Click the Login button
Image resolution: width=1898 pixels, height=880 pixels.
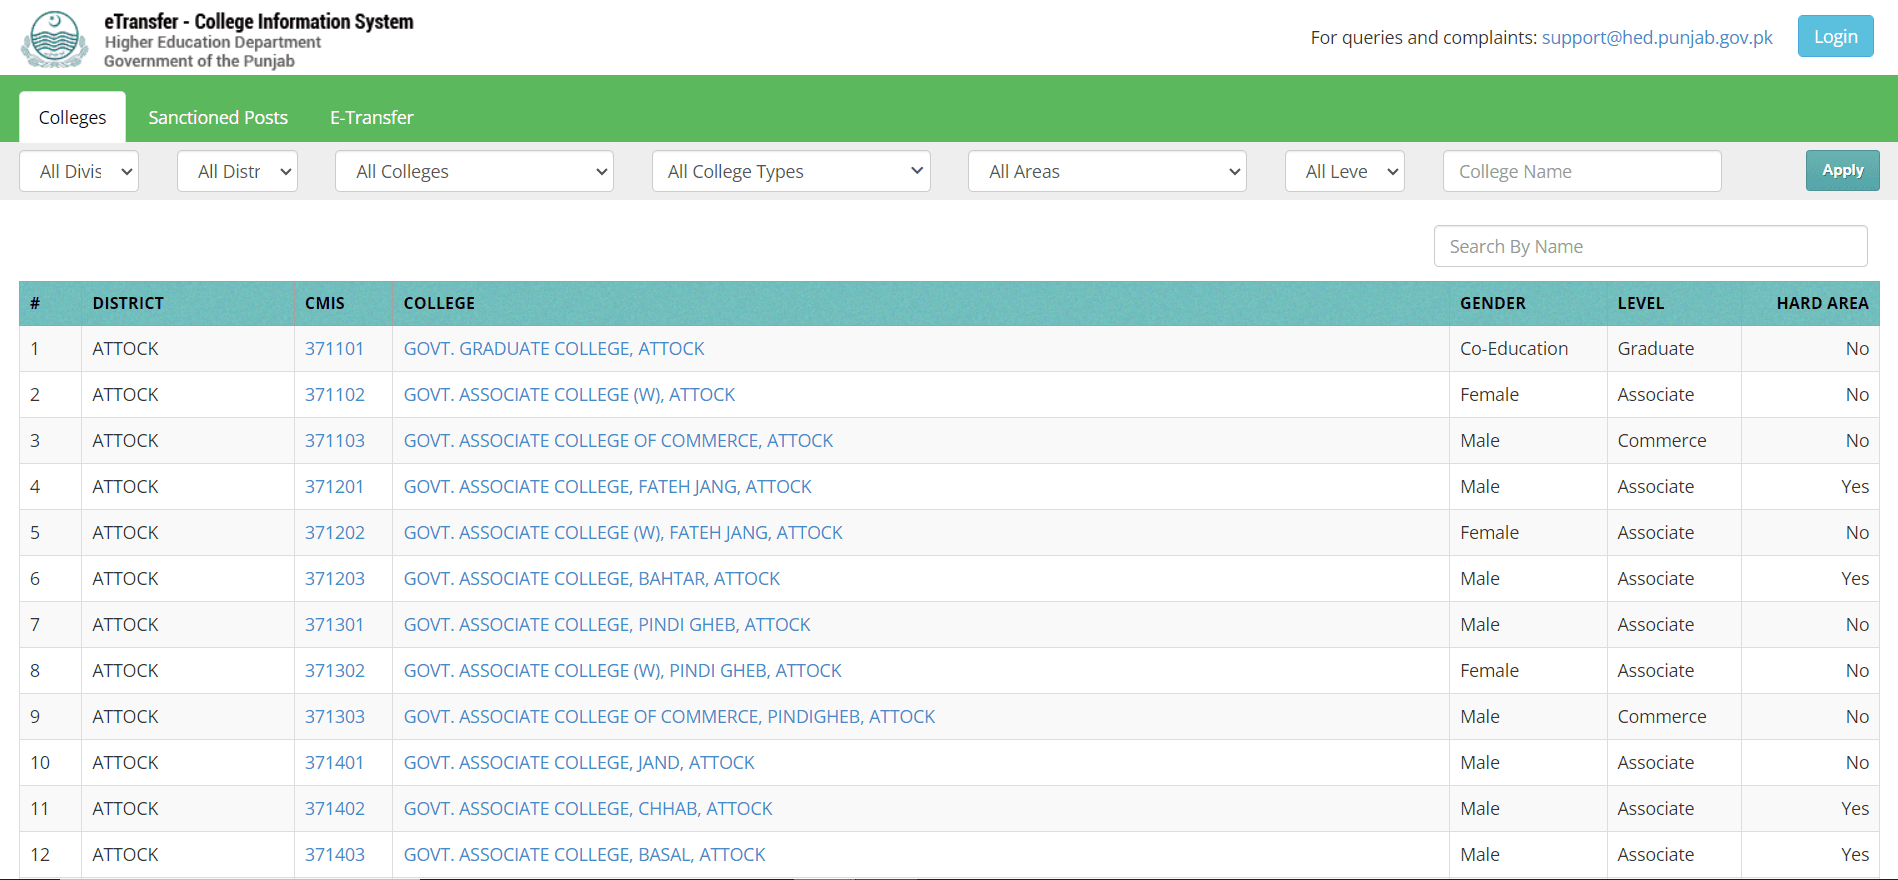[1835, 36]
